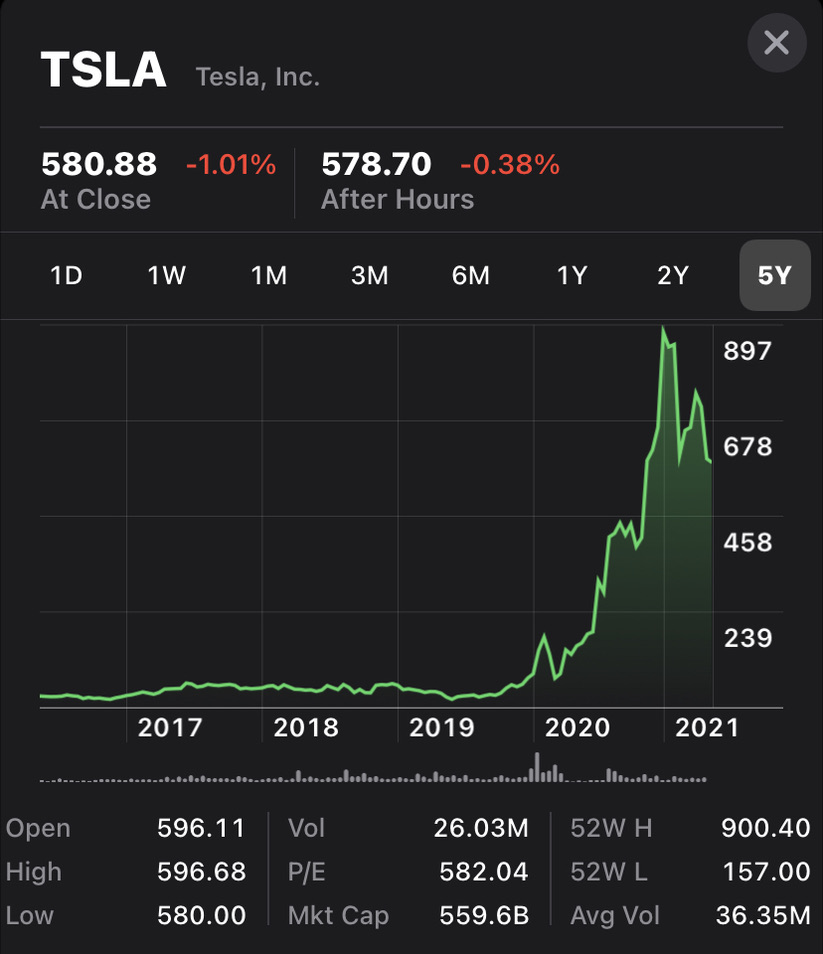
Task: Tap the P/E ratio 582.04
Action: 484,872
